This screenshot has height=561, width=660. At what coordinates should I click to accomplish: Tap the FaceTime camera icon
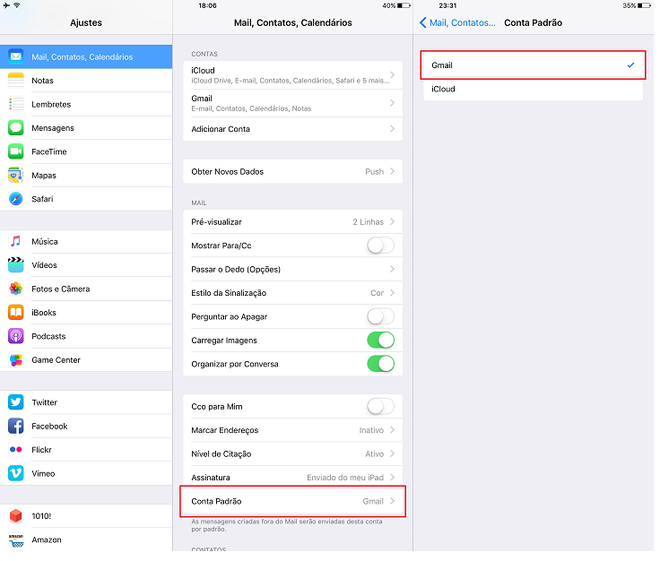point(16,151)
